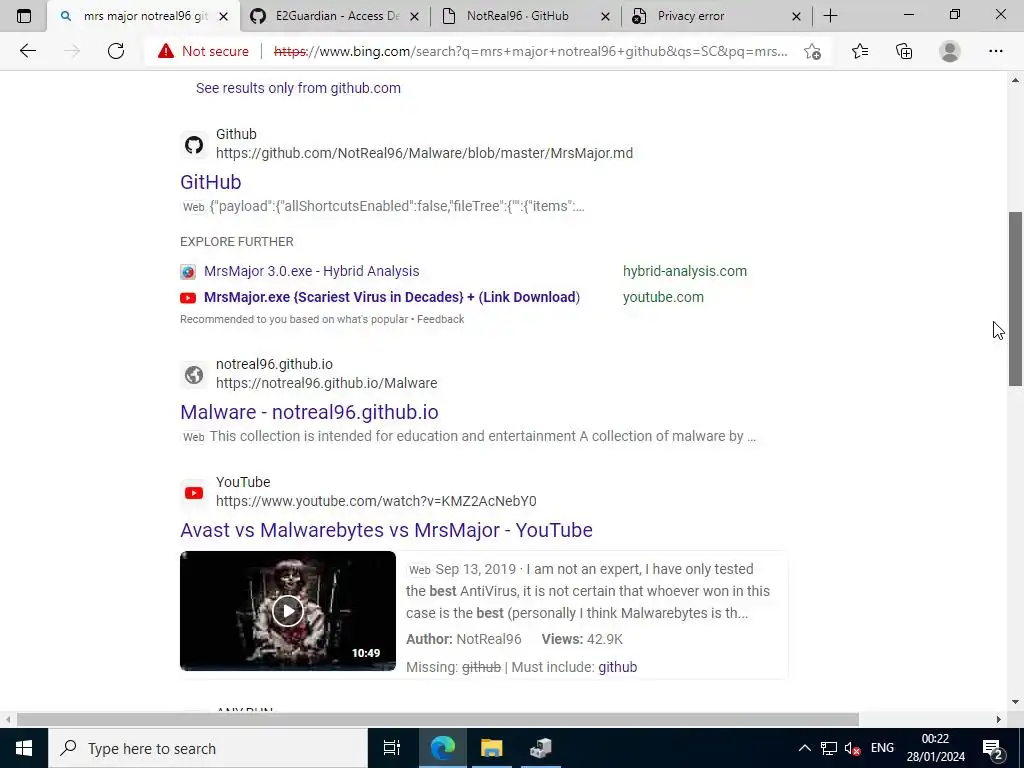Image resolution: width=1024 pixels, height=768 pixels.
Task: Go back using the back arrow
Action: tap(27, 51)
